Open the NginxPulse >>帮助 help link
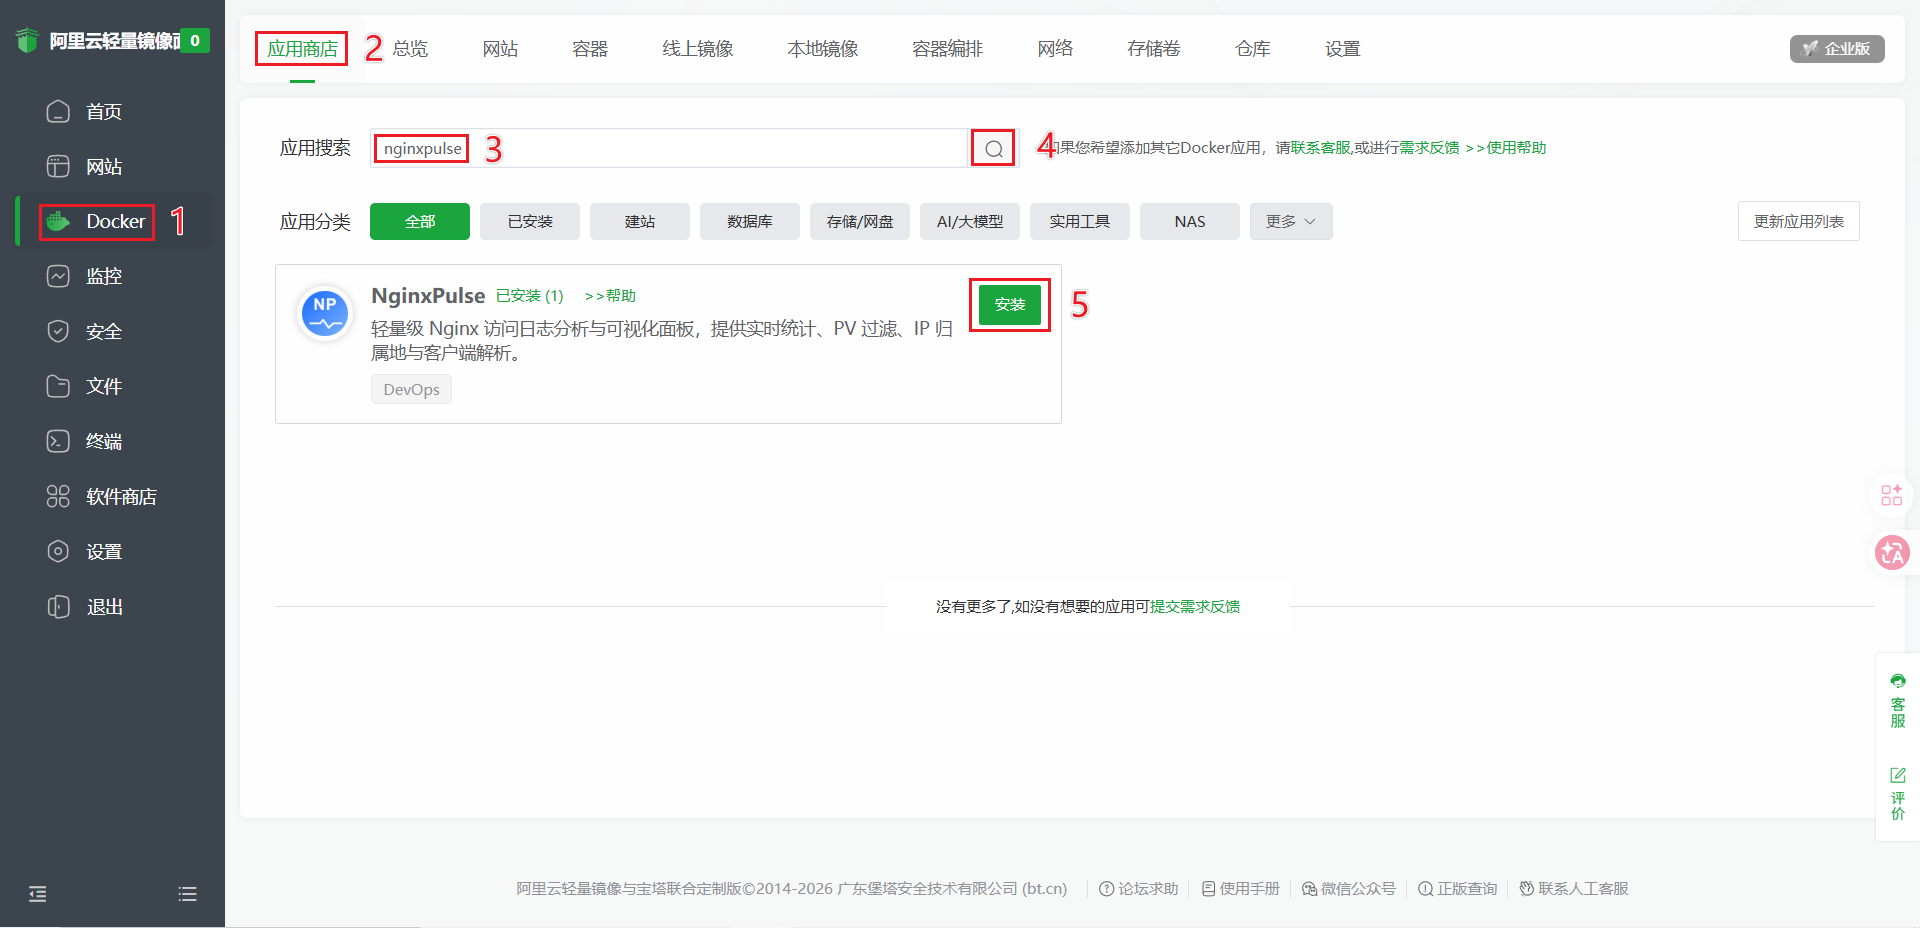 (610, 296)
